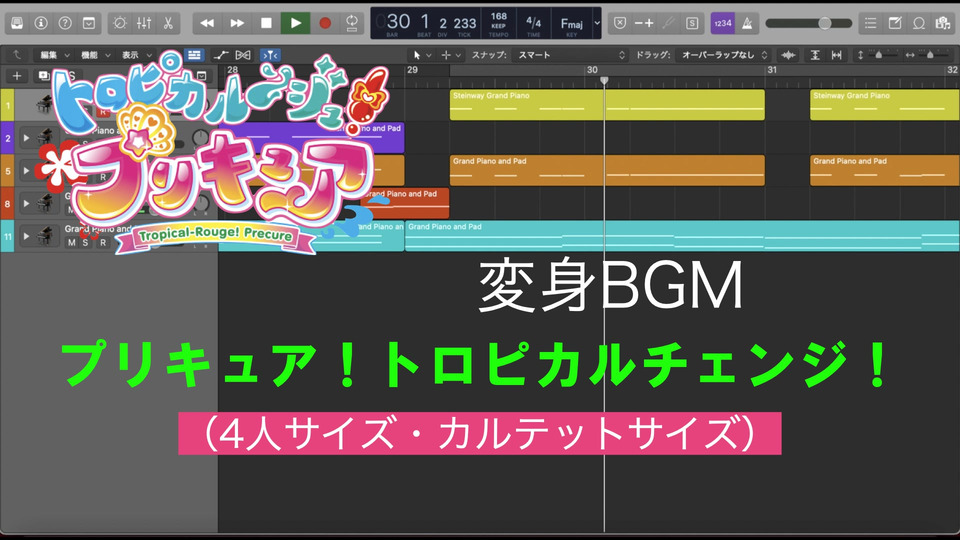Open the Loop Browser icon
Viewport: 960px width, 540px height.
[x=918, y=23]
